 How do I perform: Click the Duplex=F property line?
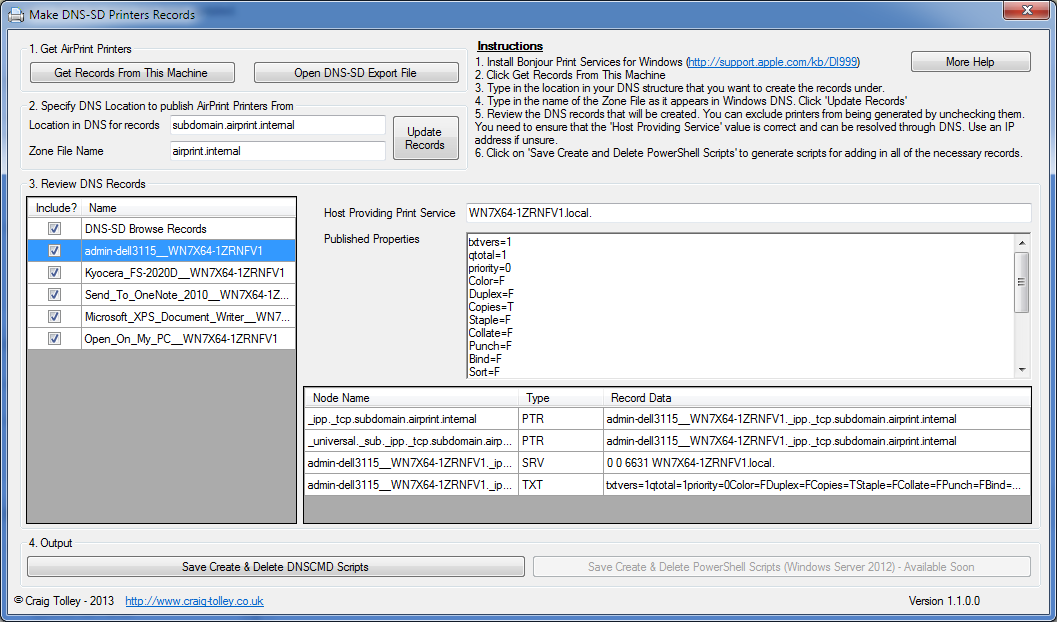[x=491, y=294]
